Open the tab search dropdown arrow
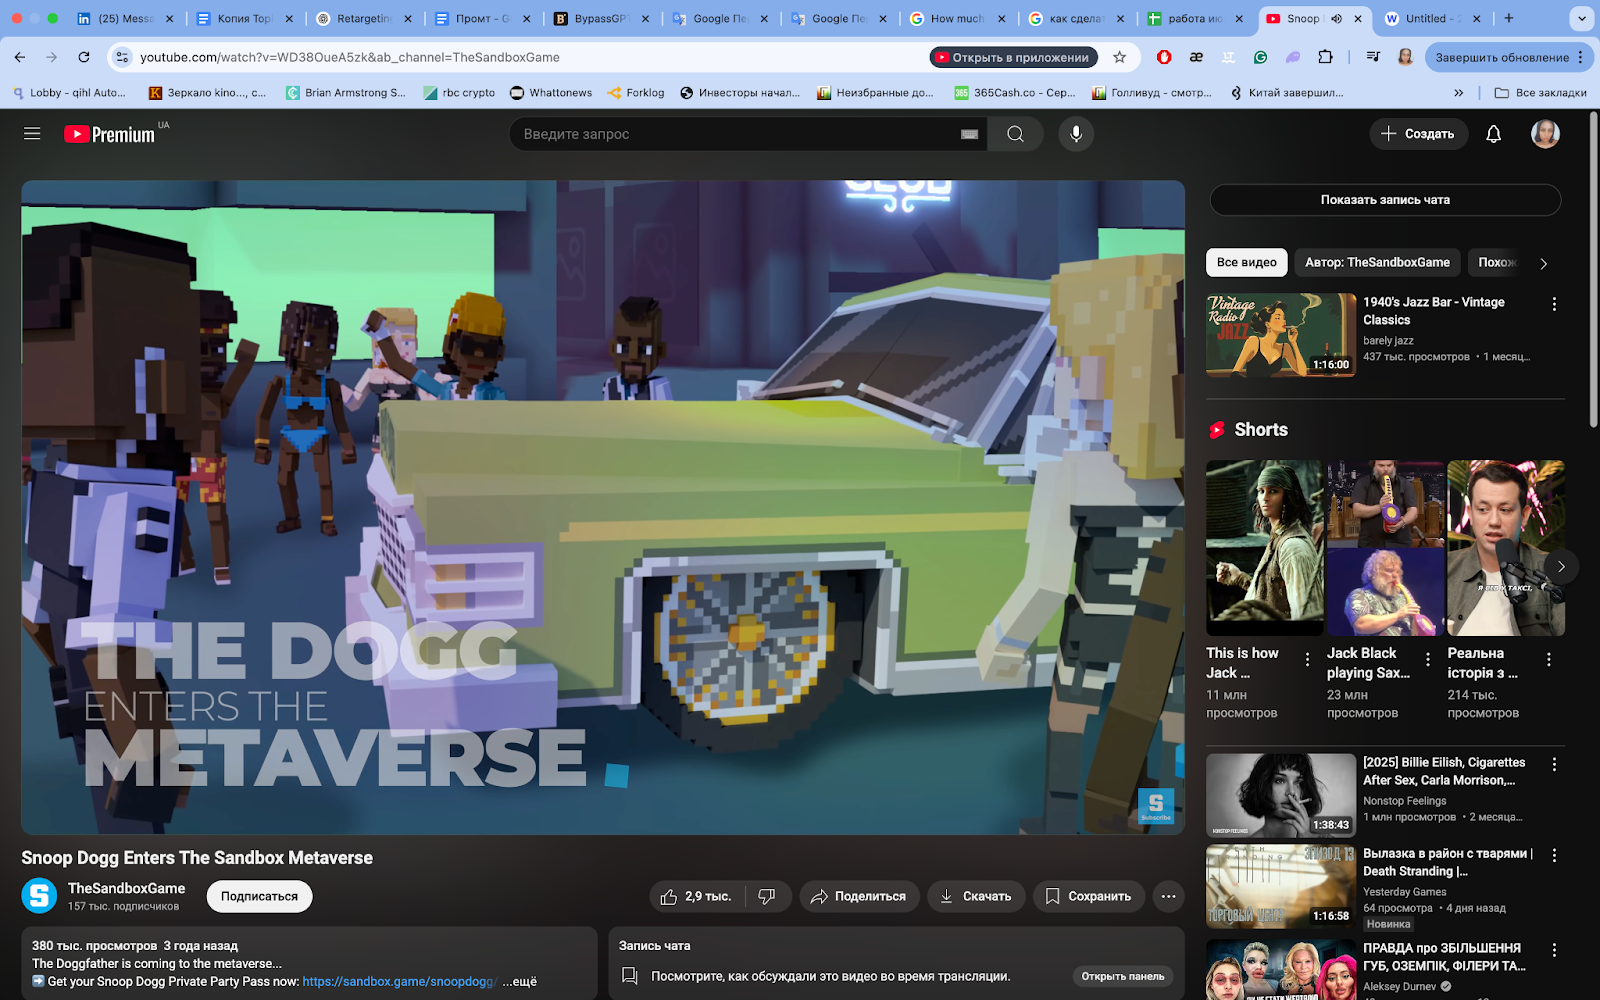This screenshot has width=1600, height=1000. click(1581, 18)
